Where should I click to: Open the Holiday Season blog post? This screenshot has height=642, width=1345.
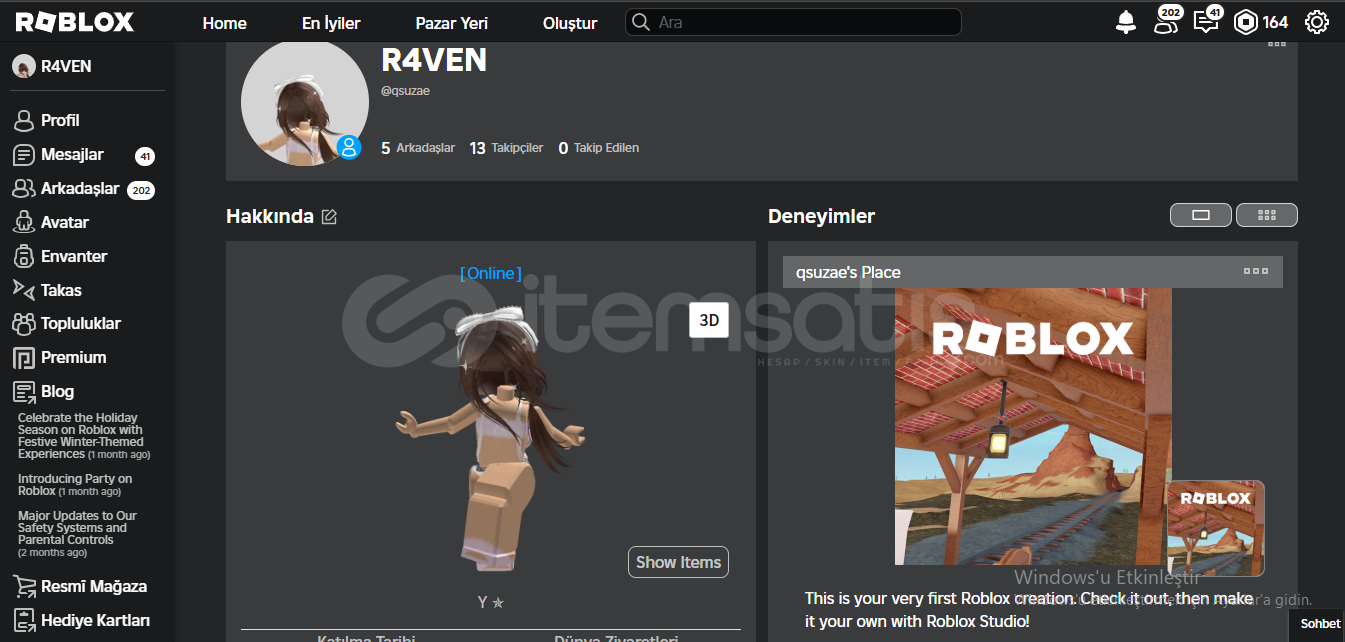coord(83,436)
